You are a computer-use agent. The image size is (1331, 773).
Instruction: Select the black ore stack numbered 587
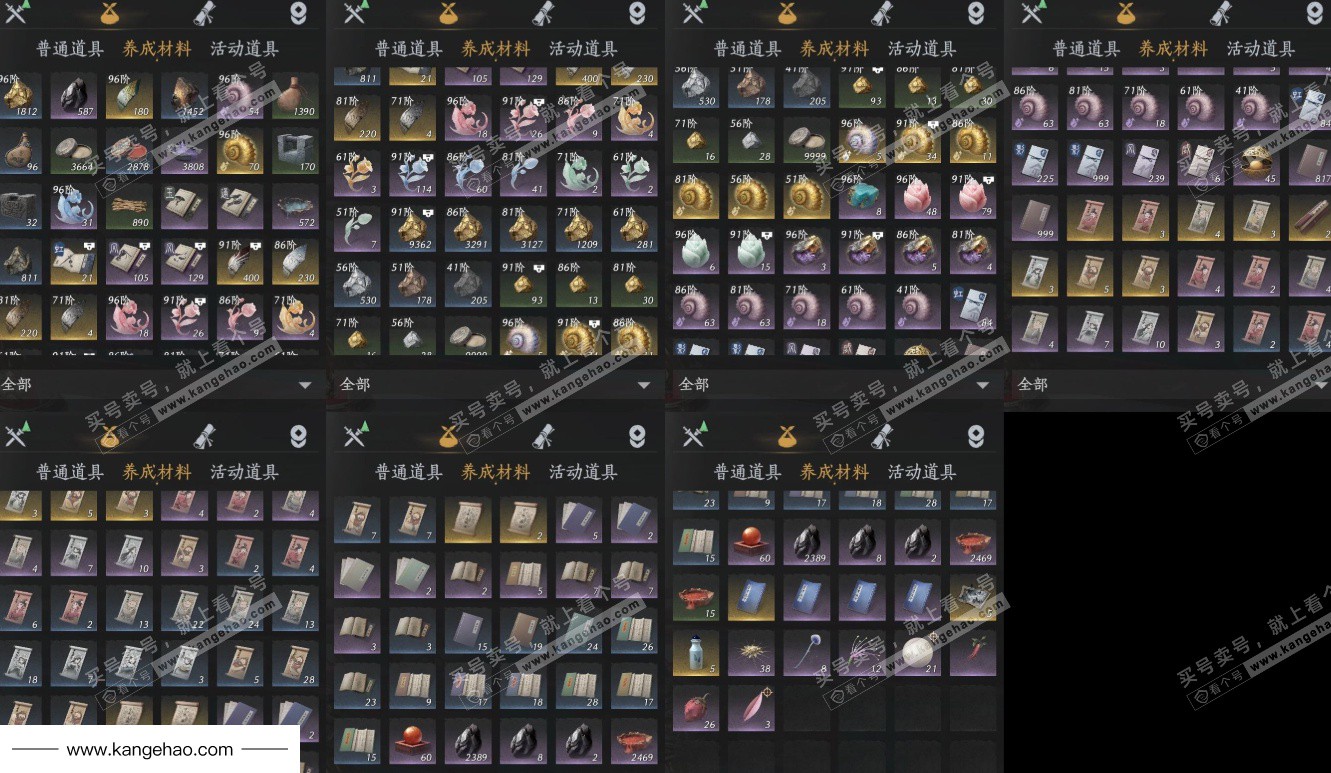coord(74,96)
